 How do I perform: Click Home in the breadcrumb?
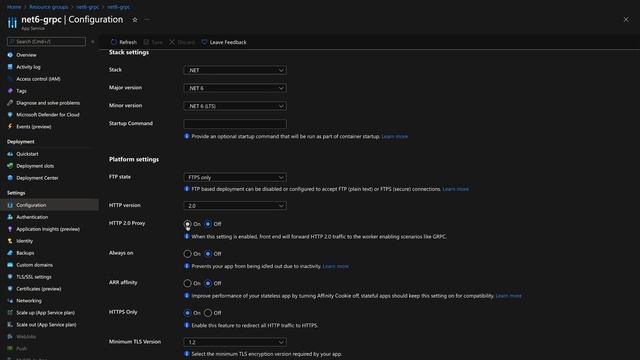14,7
